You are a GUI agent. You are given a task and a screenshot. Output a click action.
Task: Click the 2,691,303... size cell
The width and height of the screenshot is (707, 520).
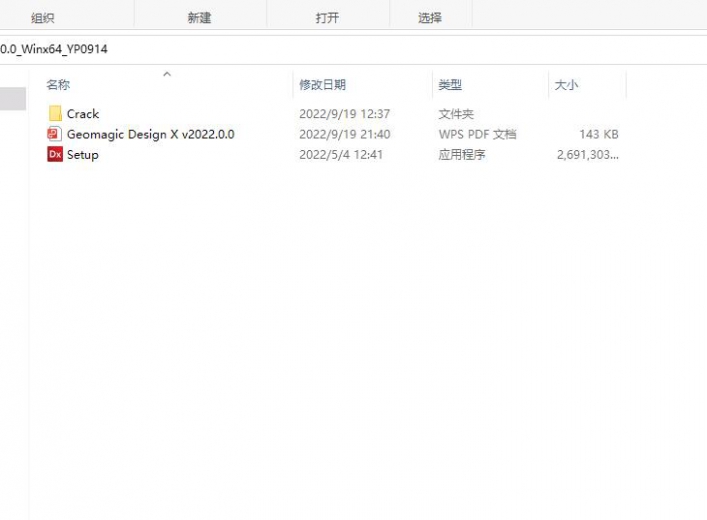[588, 155]
